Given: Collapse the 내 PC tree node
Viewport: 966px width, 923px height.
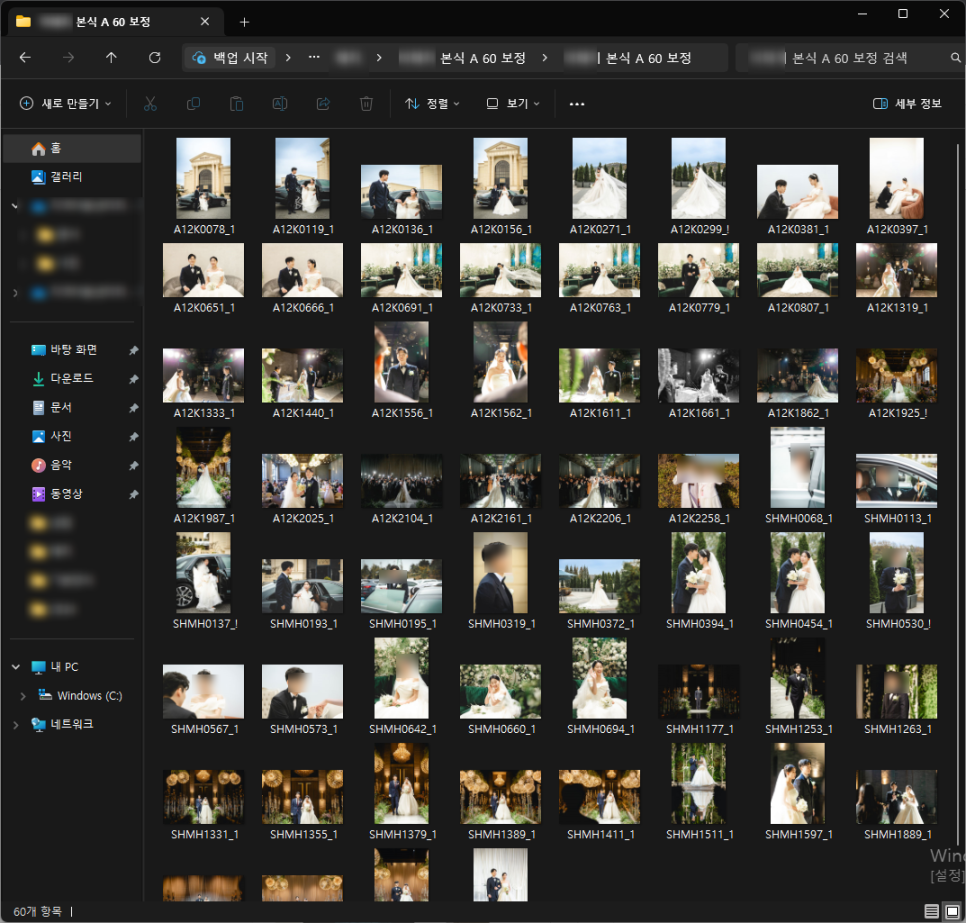Looking at the screenshot, I should (16, 667).
